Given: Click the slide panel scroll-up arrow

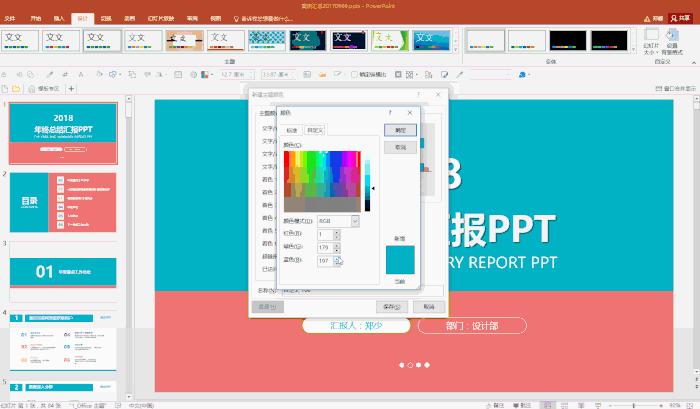Looking at the screenshot, I should (129, 99).
